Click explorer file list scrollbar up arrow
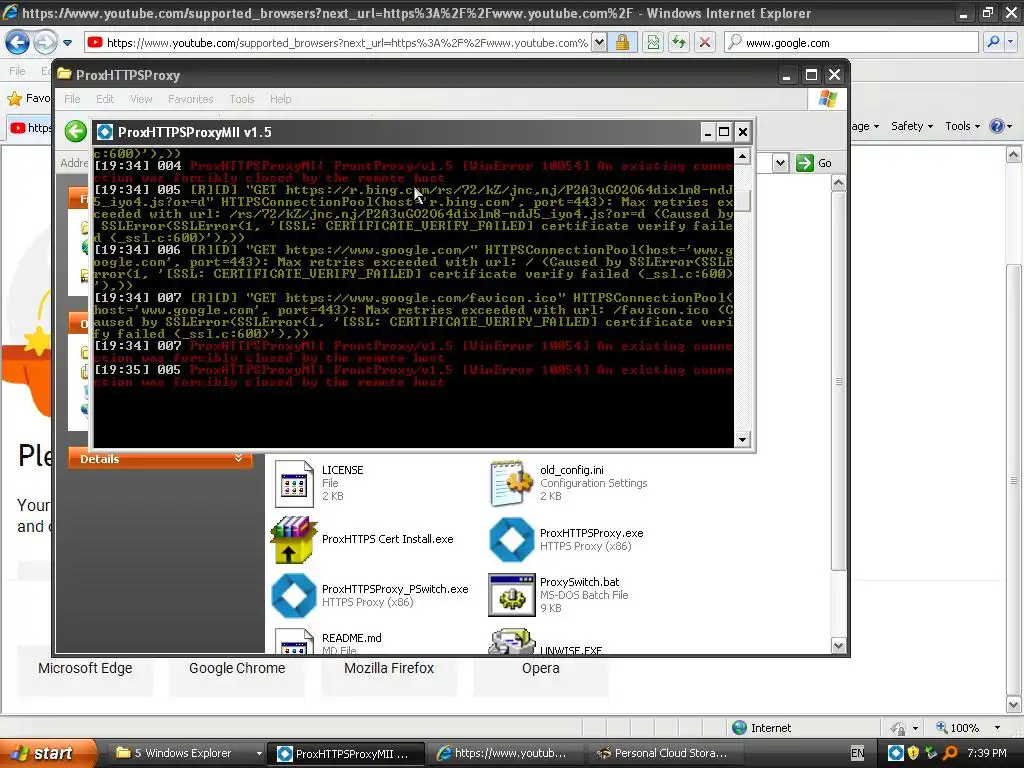The height and width of the screenshot is (768, 1024). 839,184
